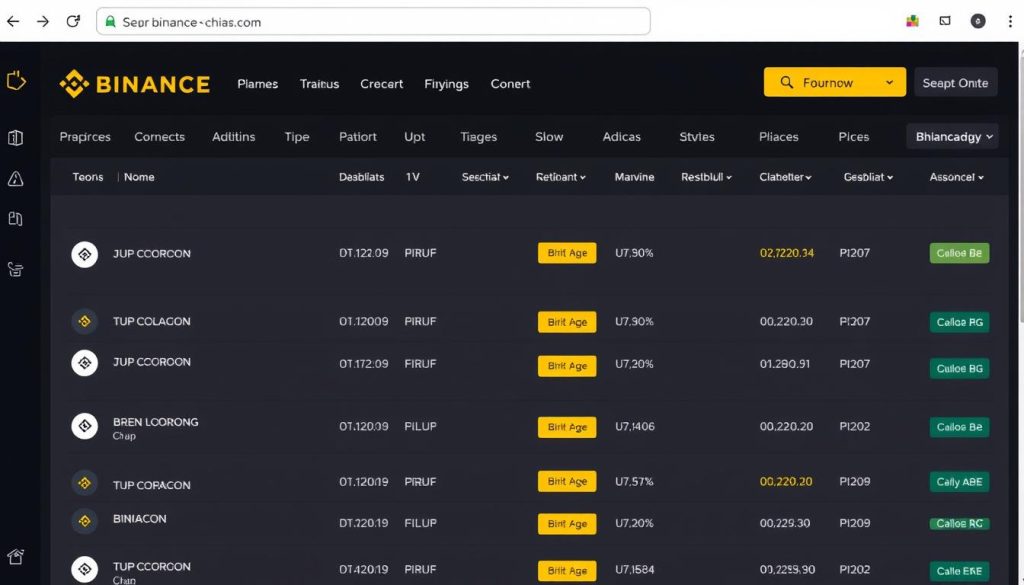Screen dimensions: 1024x585
Task: Open the Fiiyings menu
Action: [x=446, y=84]
